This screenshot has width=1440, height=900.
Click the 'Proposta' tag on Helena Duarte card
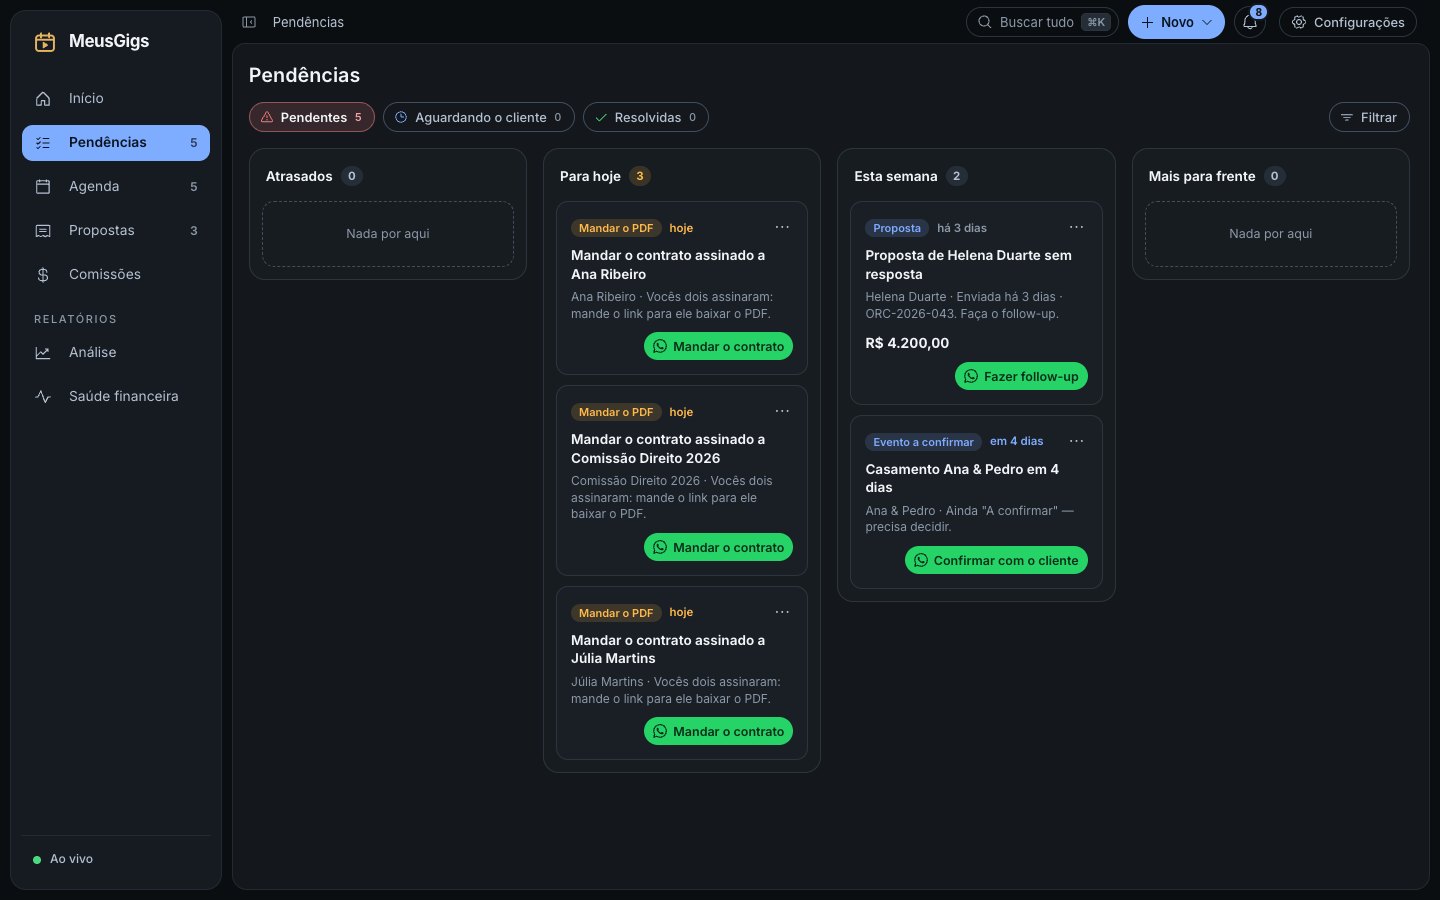[897, 228]
